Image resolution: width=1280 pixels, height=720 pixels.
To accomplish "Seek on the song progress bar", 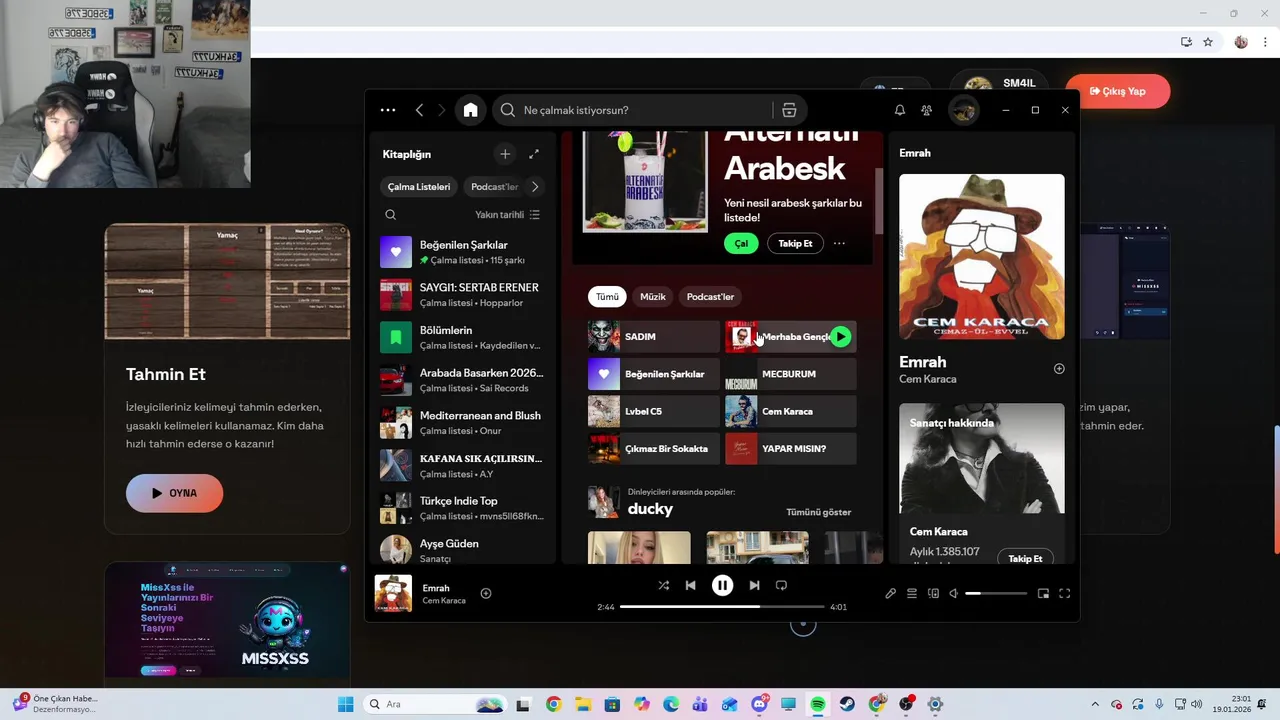I will [x=722, y=607].
